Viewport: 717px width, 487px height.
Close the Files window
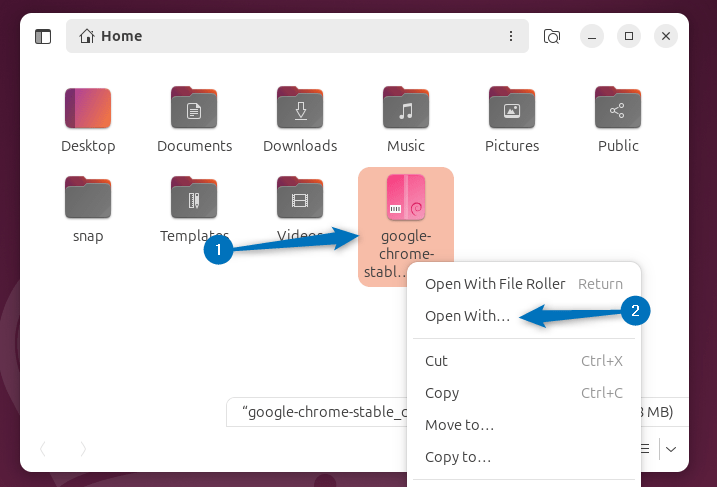[x=666, y=36]
